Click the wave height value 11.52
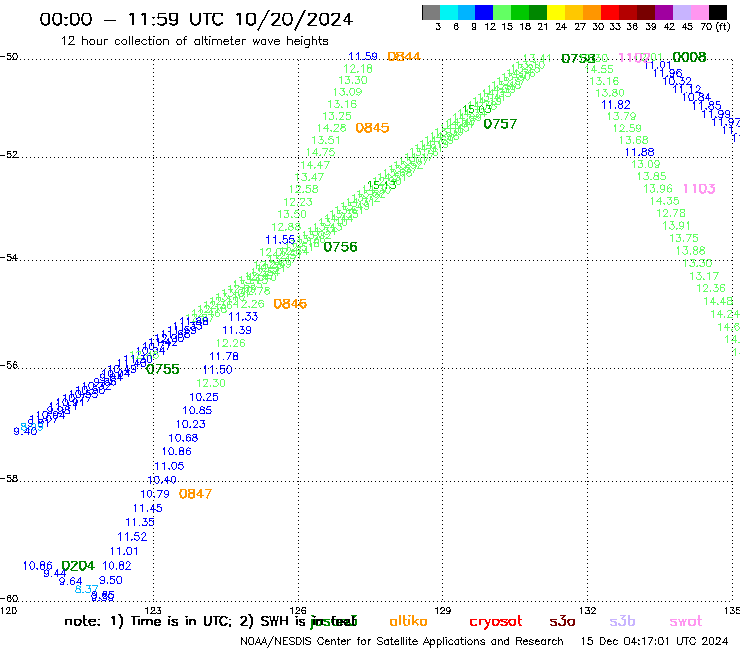 pyautogui.click(x=132, y=537)
